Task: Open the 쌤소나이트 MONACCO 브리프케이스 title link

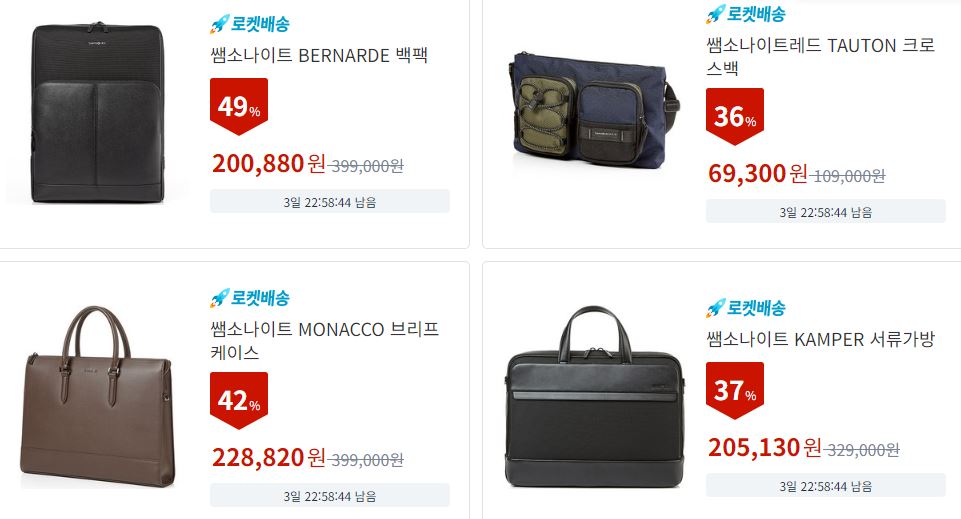Action: (325, 340)
